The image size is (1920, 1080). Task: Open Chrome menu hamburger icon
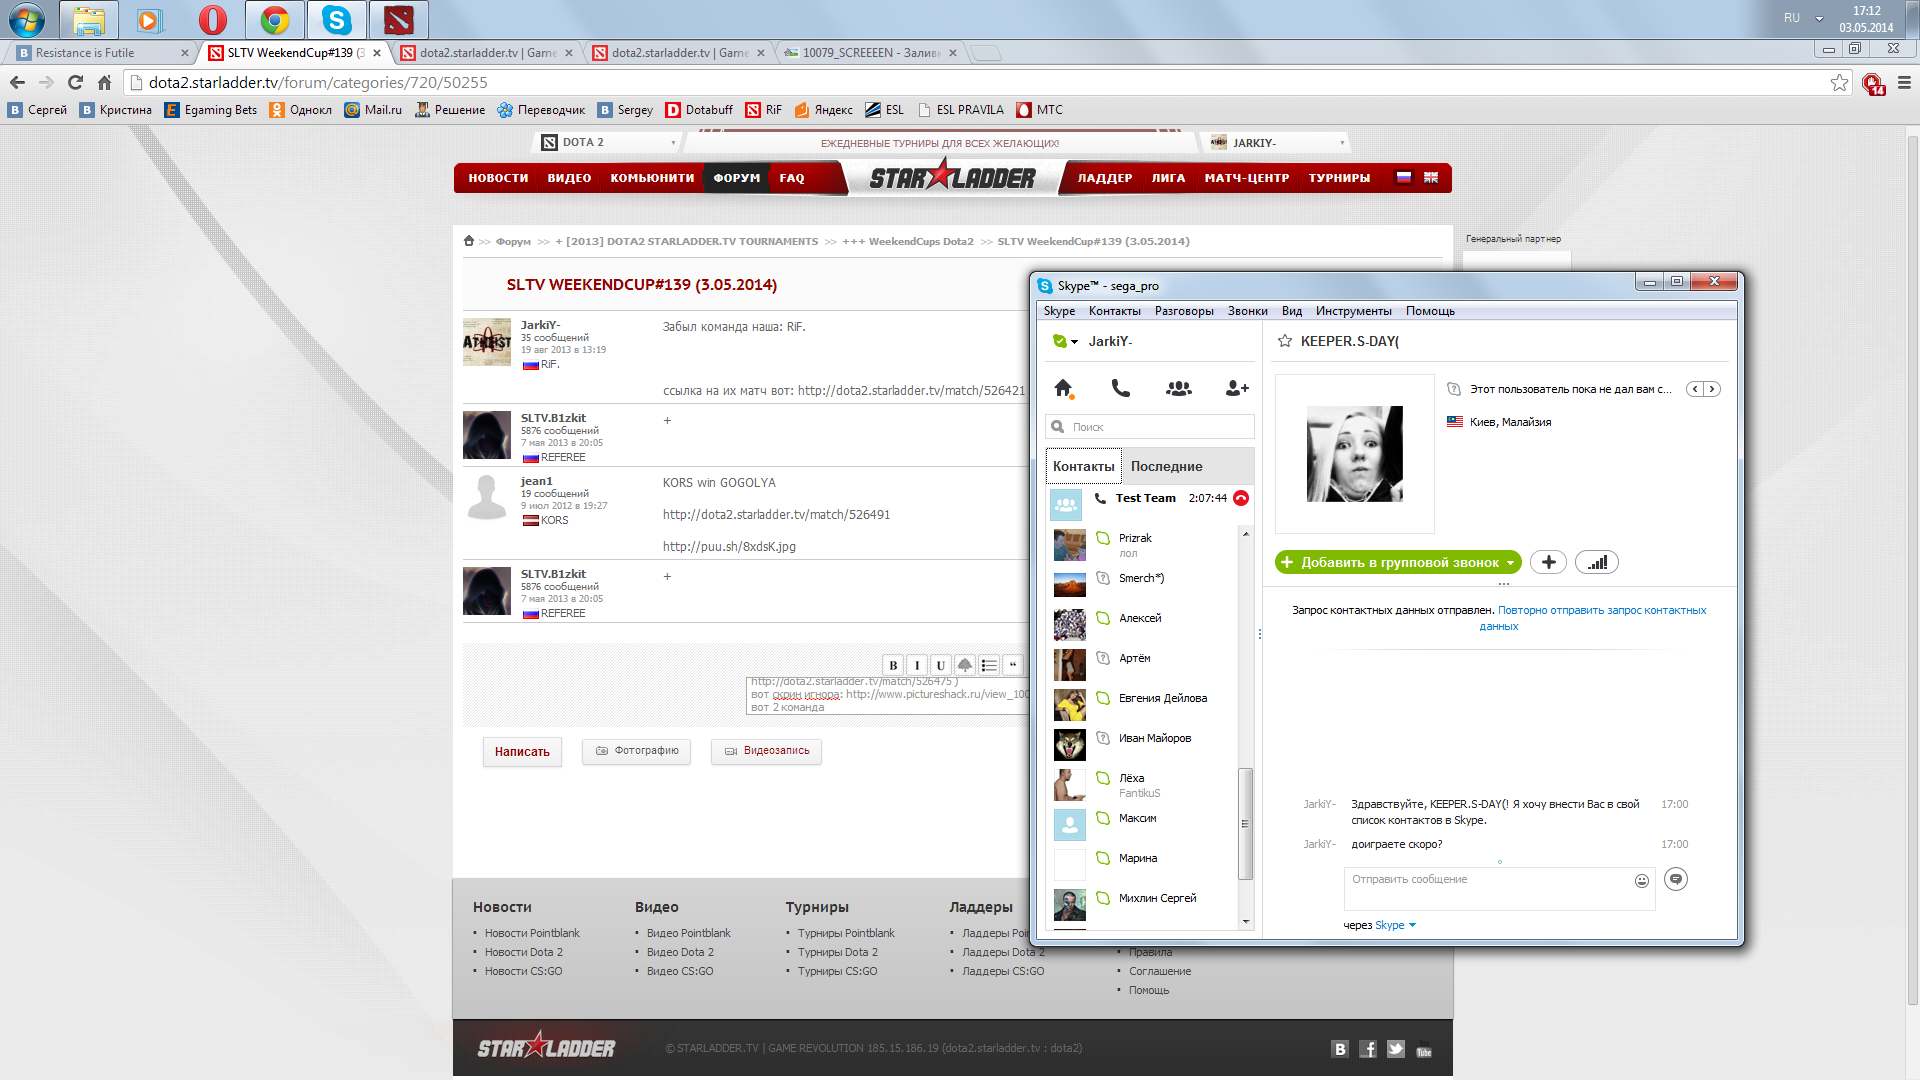click(1904, 82)
